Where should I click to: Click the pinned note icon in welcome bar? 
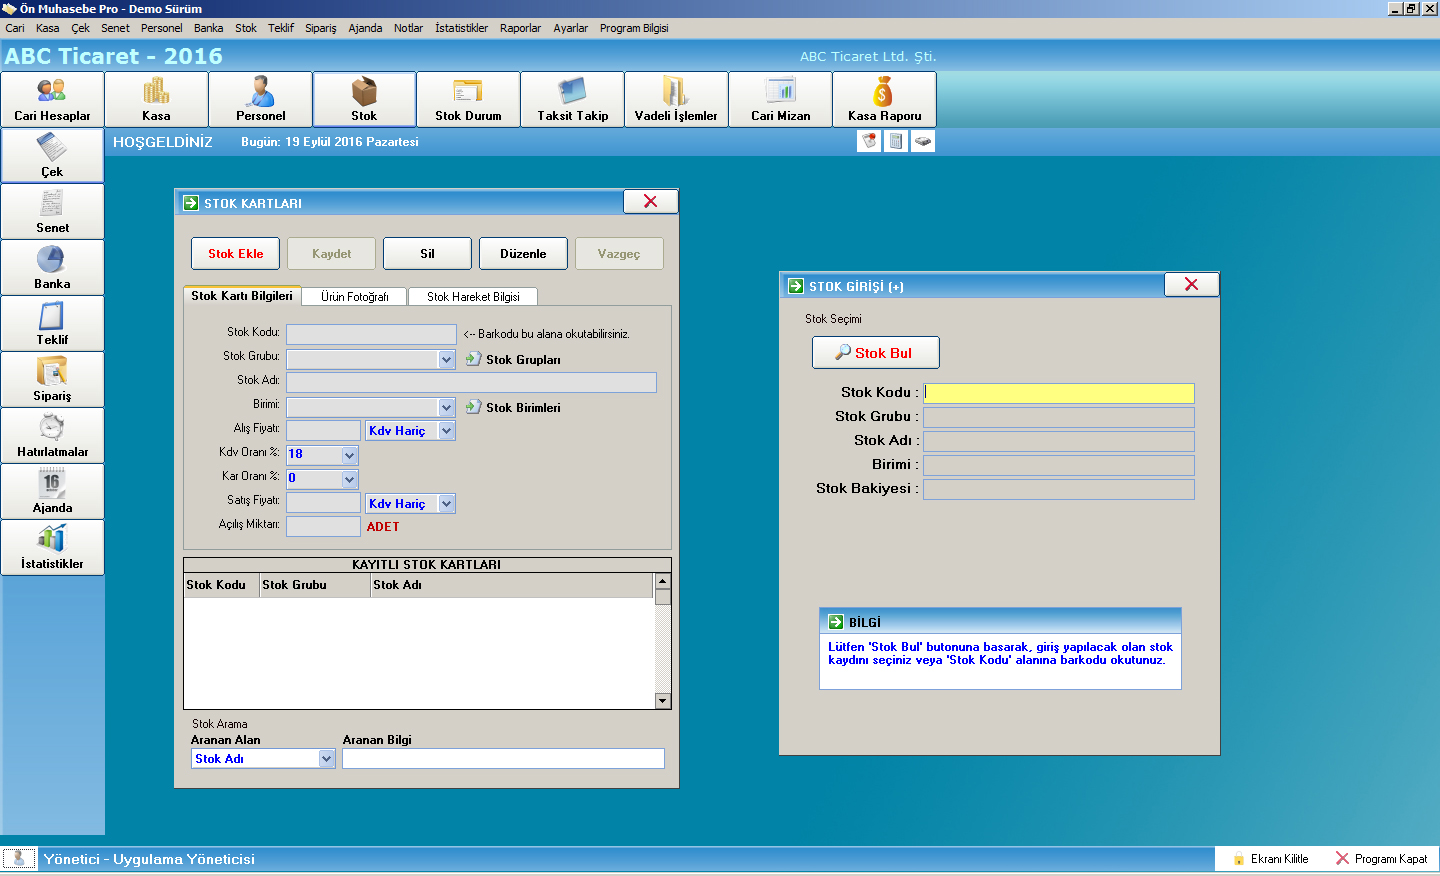click(x=869, y=141)
